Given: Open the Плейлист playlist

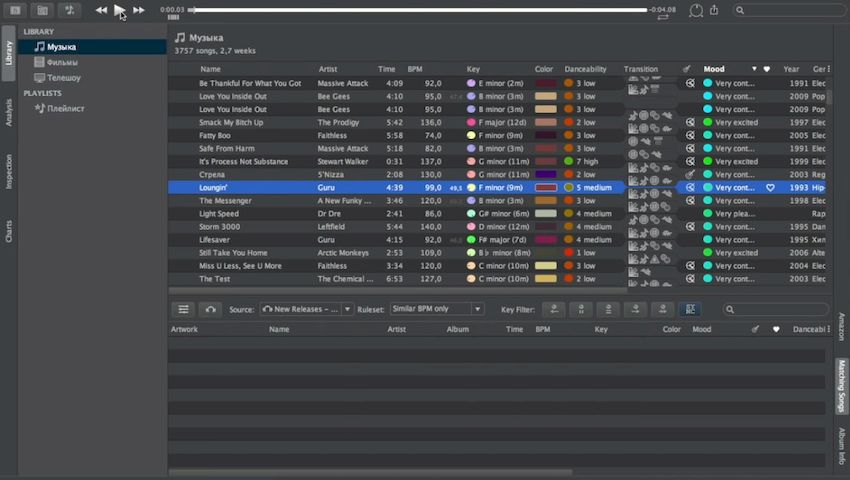Looking at the screenshot, I should 65,108.
